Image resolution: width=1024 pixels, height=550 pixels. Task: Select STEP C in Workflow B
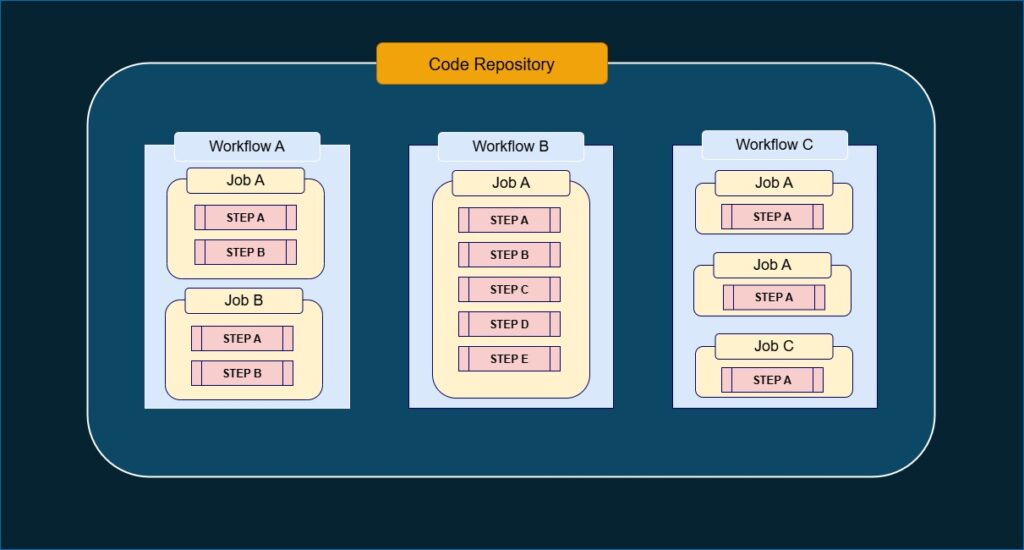click(x=509, y=289)
